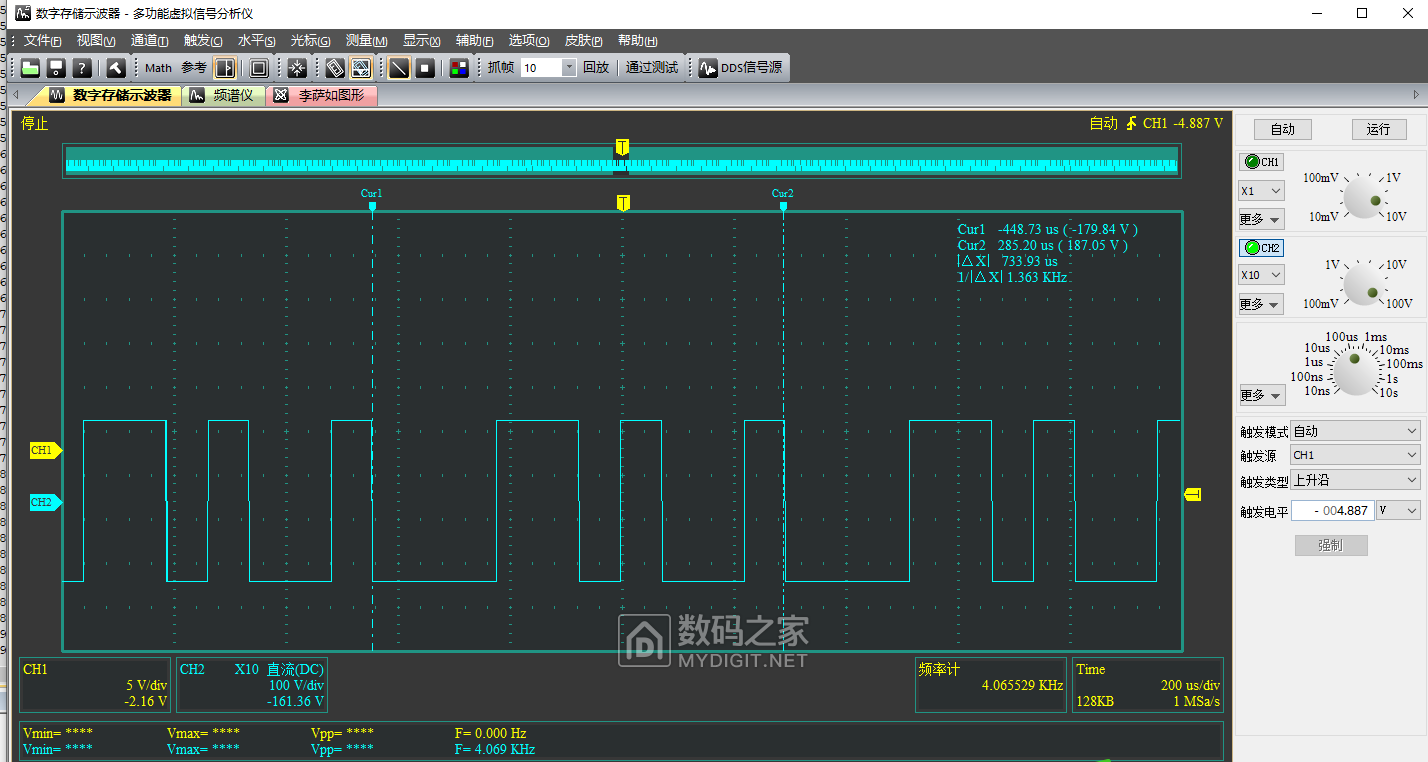Viewport: 1428px width, 762px height.
Task: Click the tab scroll left arrow
Action: click(14, 95)
